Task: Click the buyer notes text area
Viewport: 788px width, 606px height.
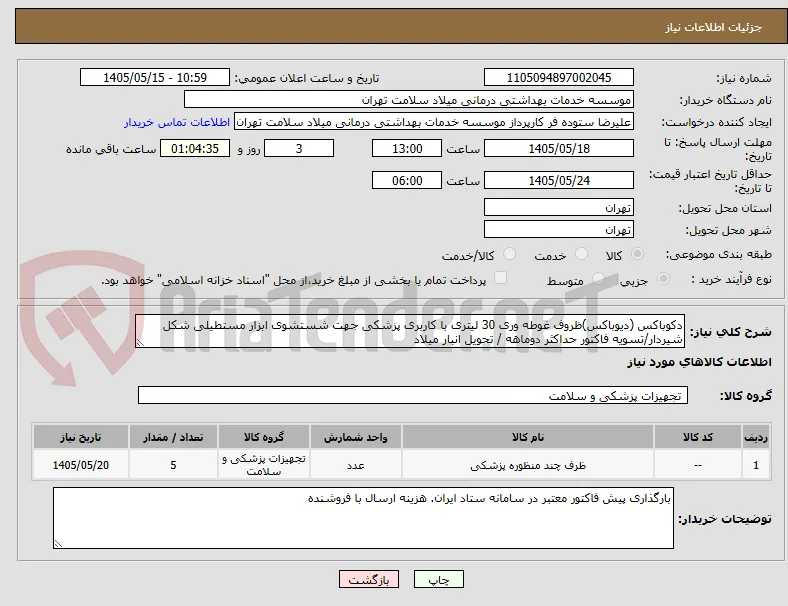Action: [x=363, y=518]
